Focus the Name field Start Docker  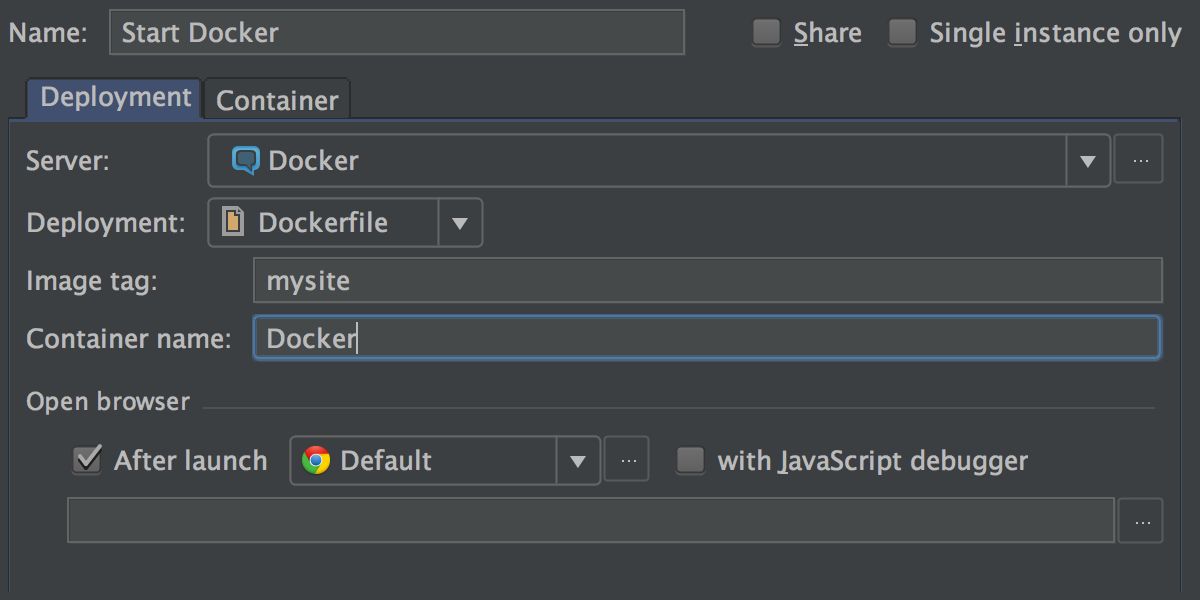pos(397,32)
